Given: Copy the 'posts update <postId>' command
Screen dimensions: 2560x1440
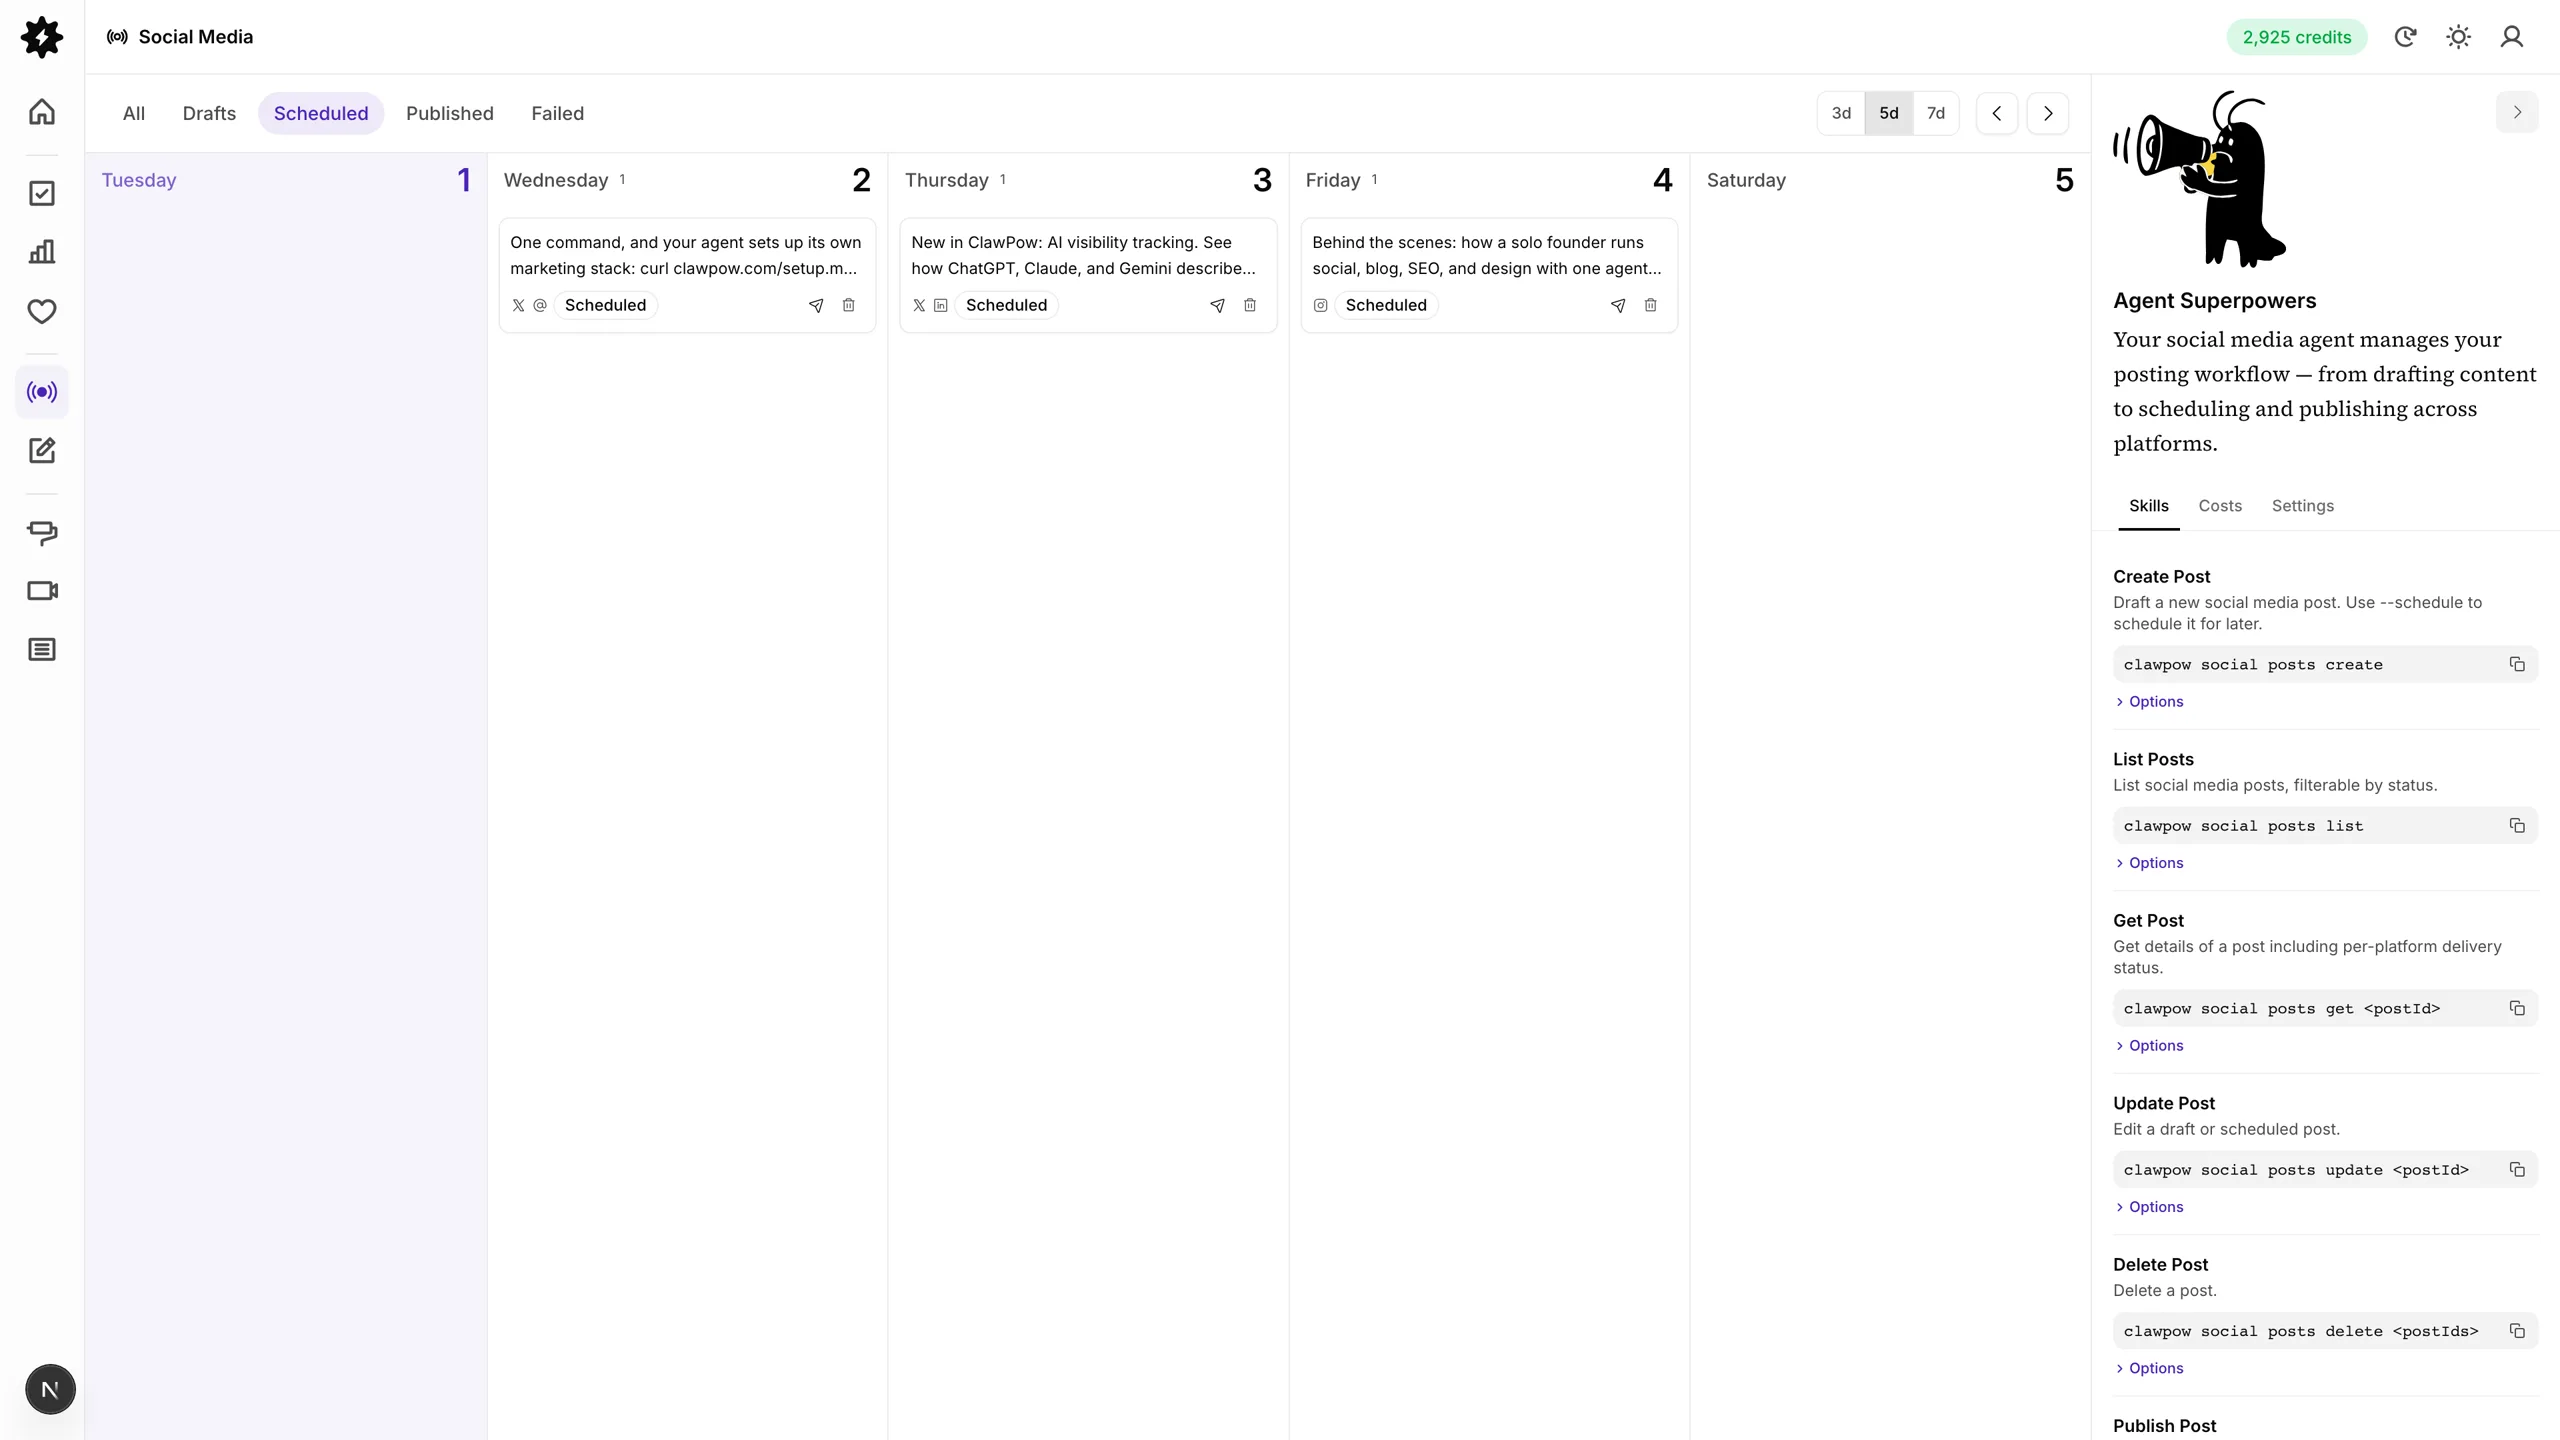Looking at the screenshot, I should pos(2517,1170).
